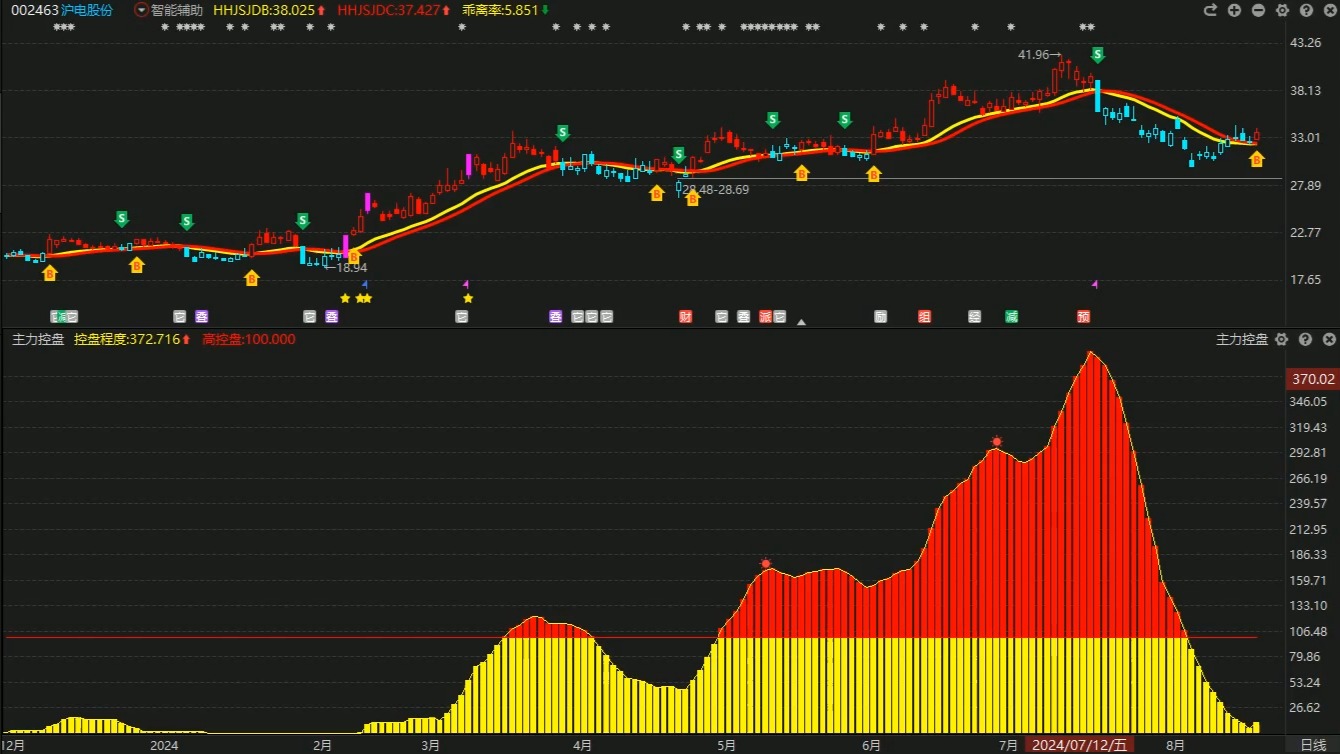Screen dimensions: 1340x754
Task: Click the red 派 dividend event marker
Action: pyautogui.click(x=766, y=317)
